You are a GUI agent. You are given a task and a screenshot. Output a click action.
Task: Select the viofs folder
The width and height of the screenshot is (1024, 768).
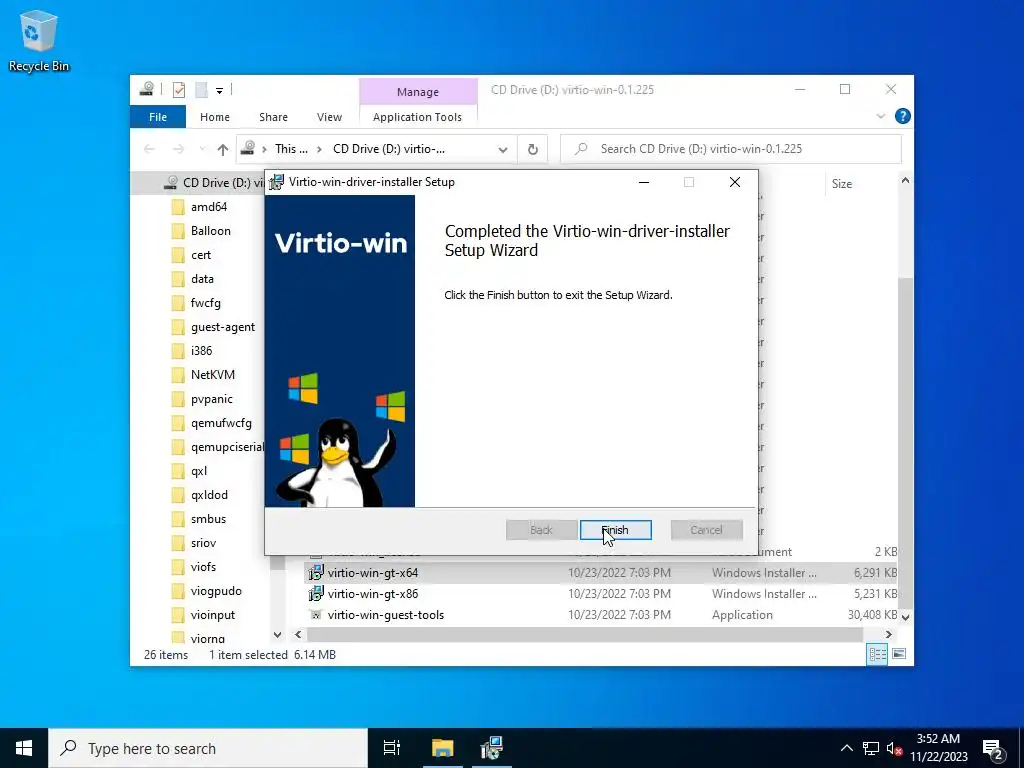coord(203,567)
